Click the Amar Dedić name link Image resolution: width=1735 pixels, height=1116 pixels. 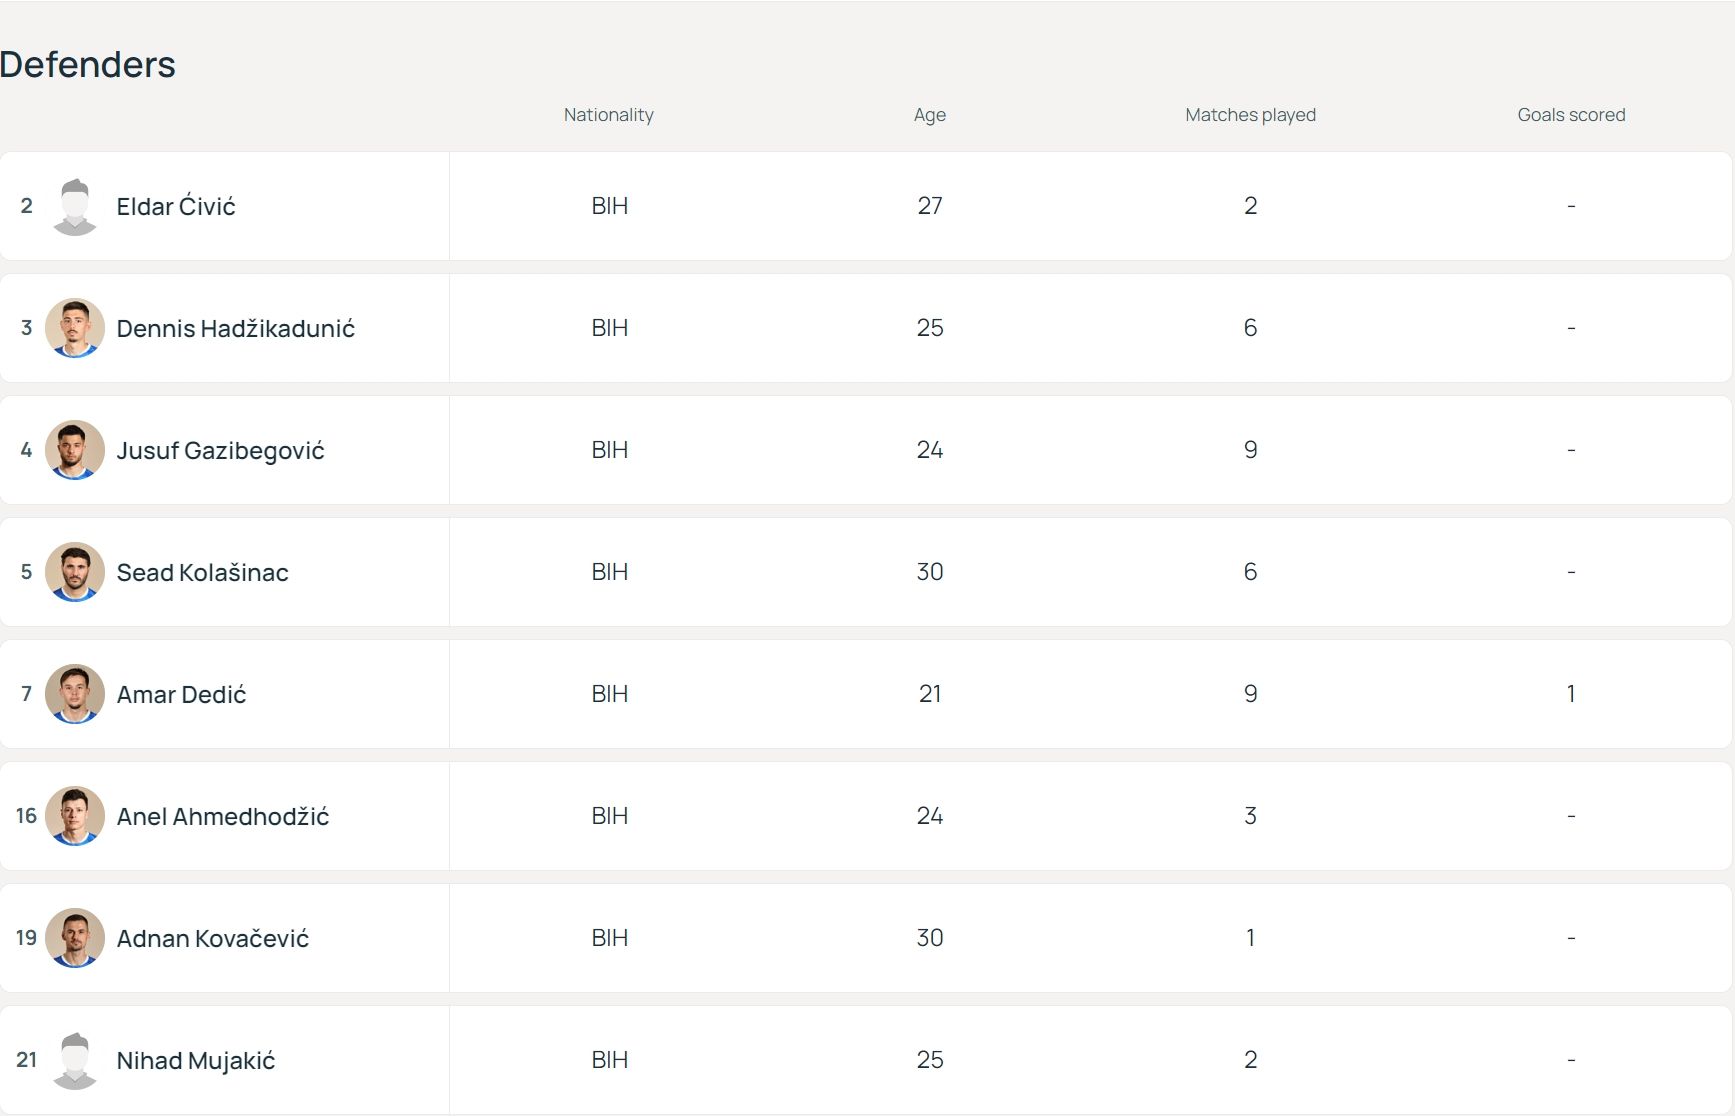coord(181,695)
